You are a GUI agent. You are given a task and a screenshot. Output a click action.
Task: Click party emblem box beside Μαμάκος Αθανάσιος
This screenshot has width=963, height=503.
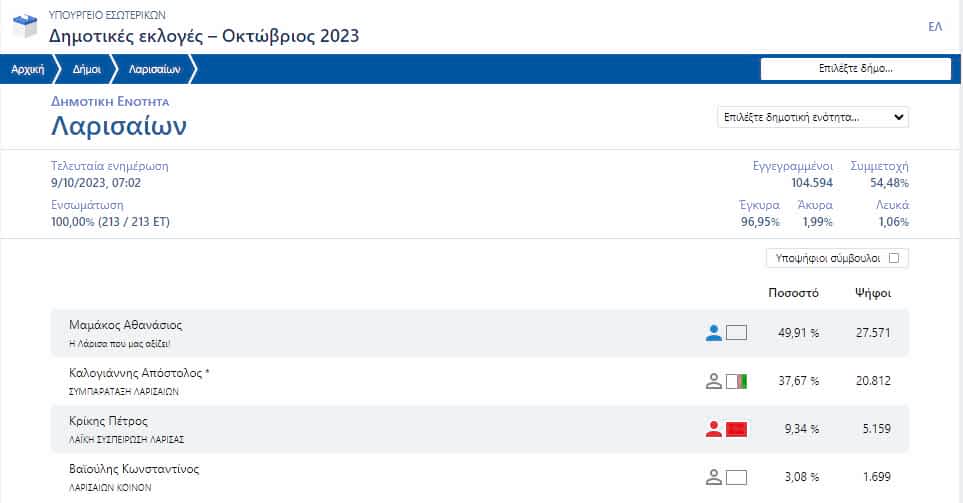[x=737, y=333]
